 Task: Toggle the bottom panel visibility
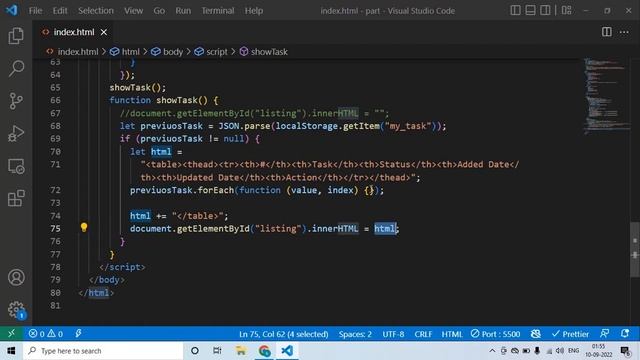click(x=530, y=10)
